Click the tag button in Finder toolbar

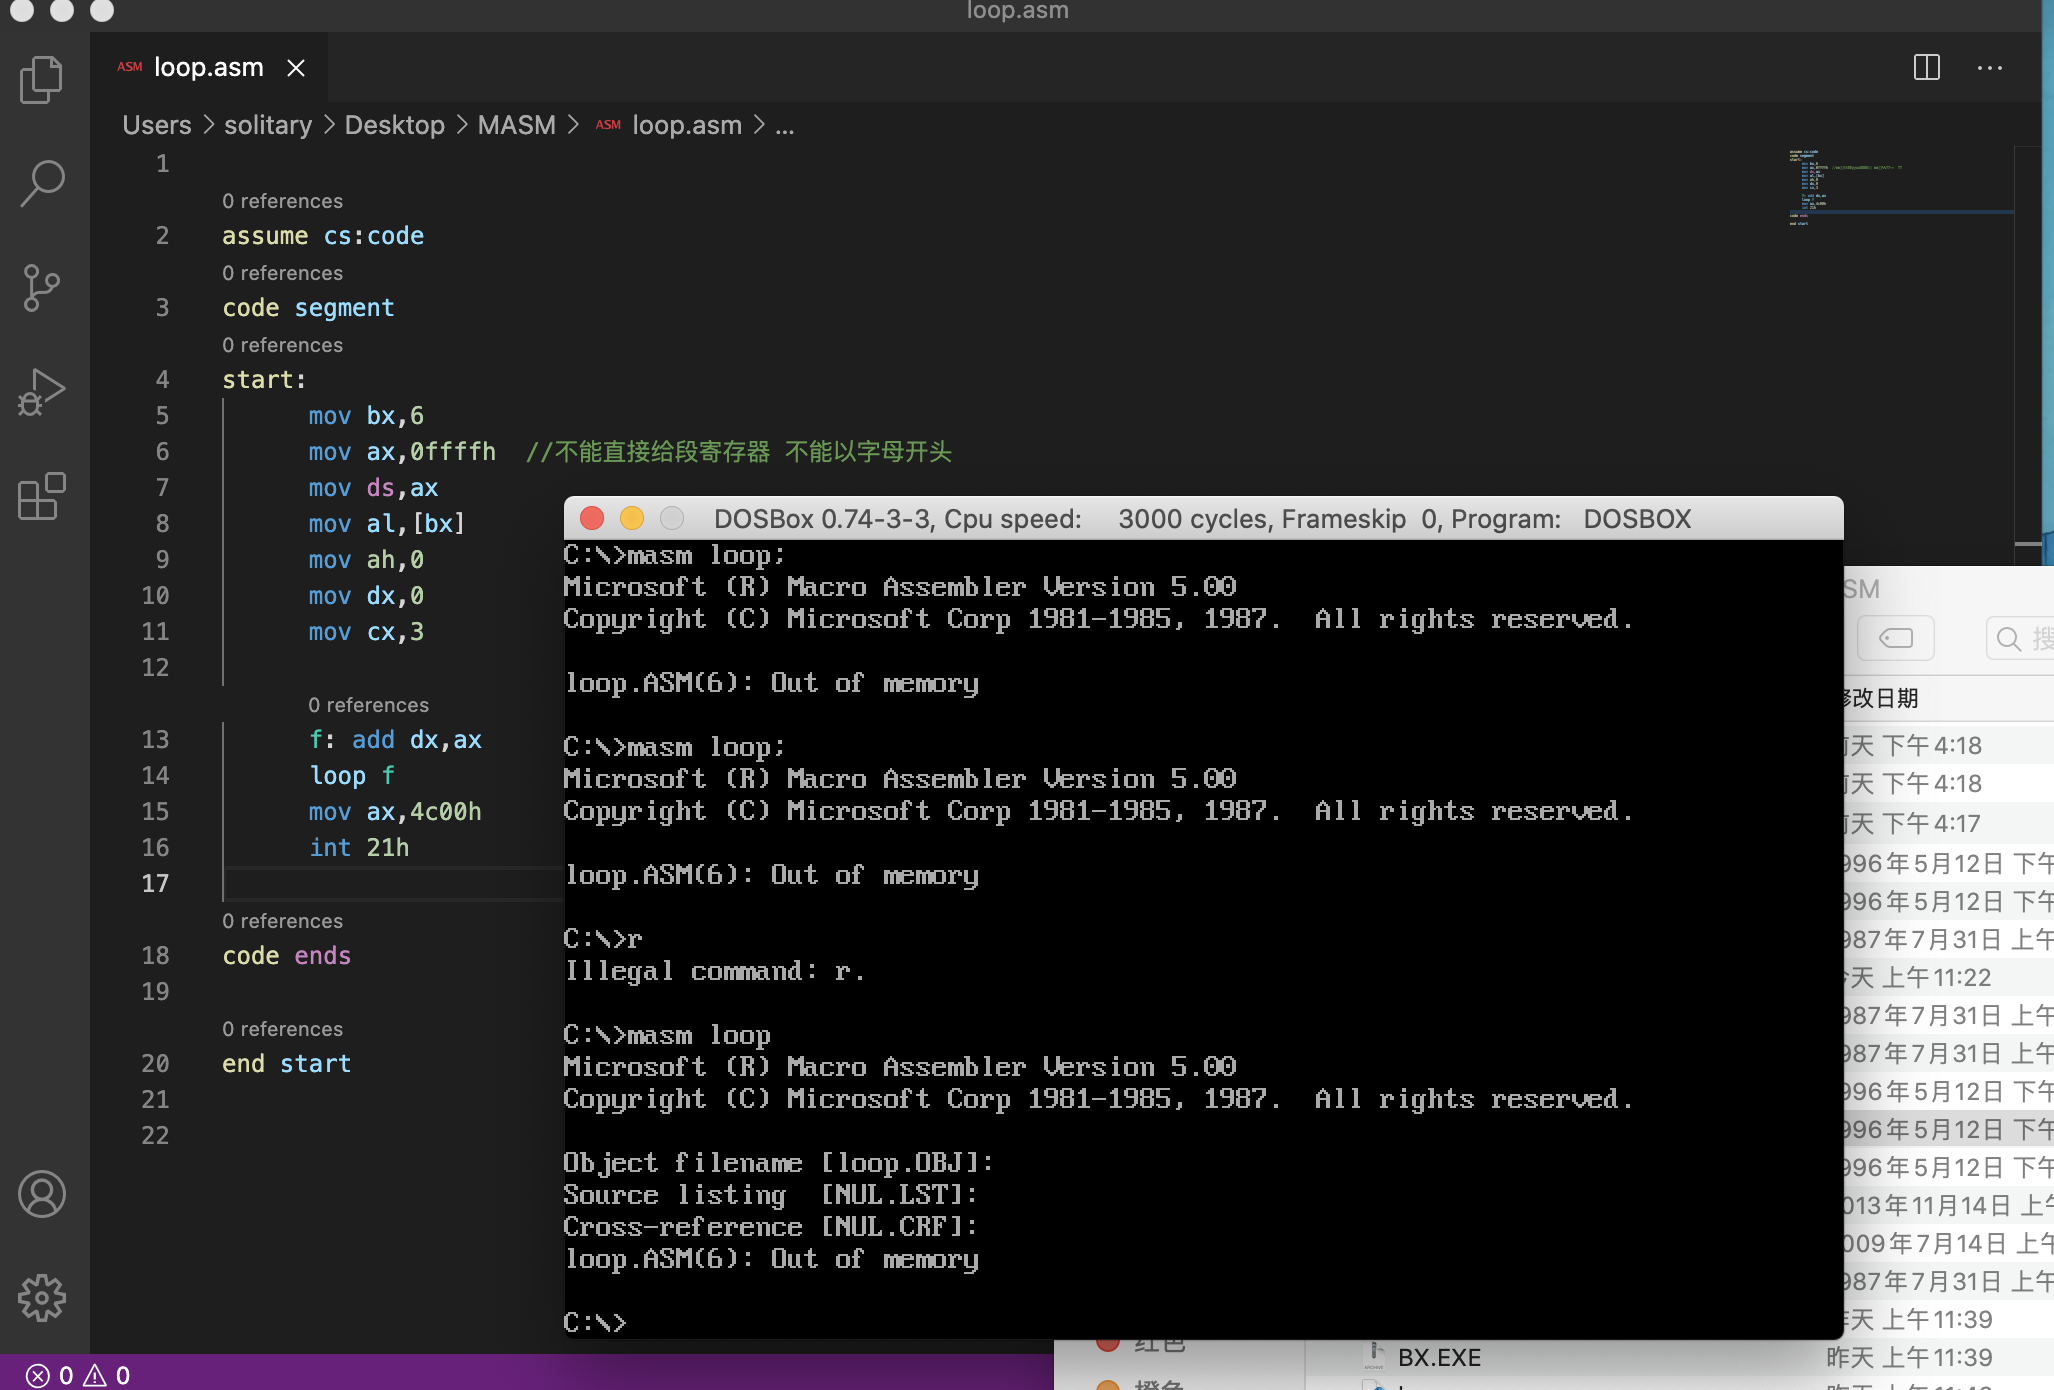(x=1895, y=638)
